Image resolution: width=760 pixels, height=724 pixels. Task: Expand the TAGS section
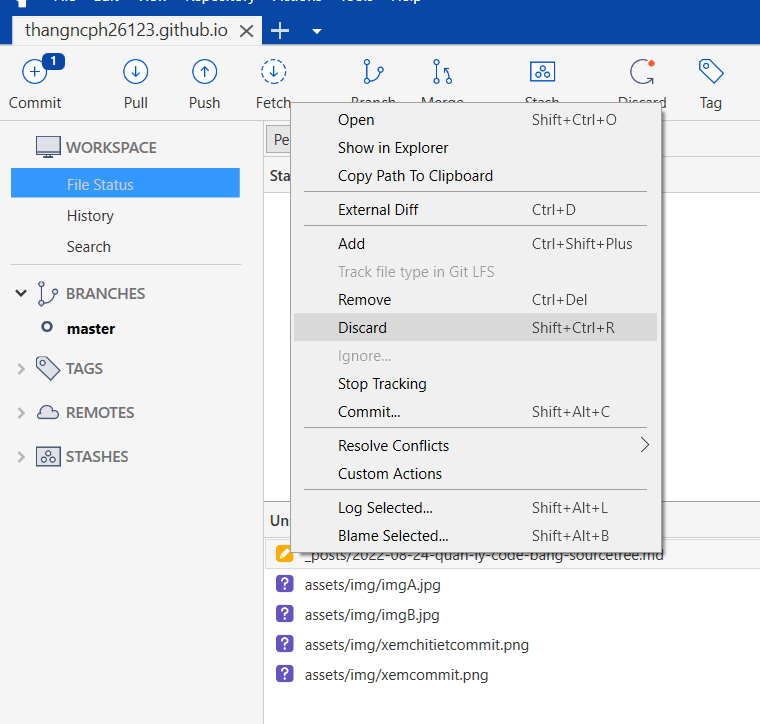pyautogui.click(x=21, y=369)
